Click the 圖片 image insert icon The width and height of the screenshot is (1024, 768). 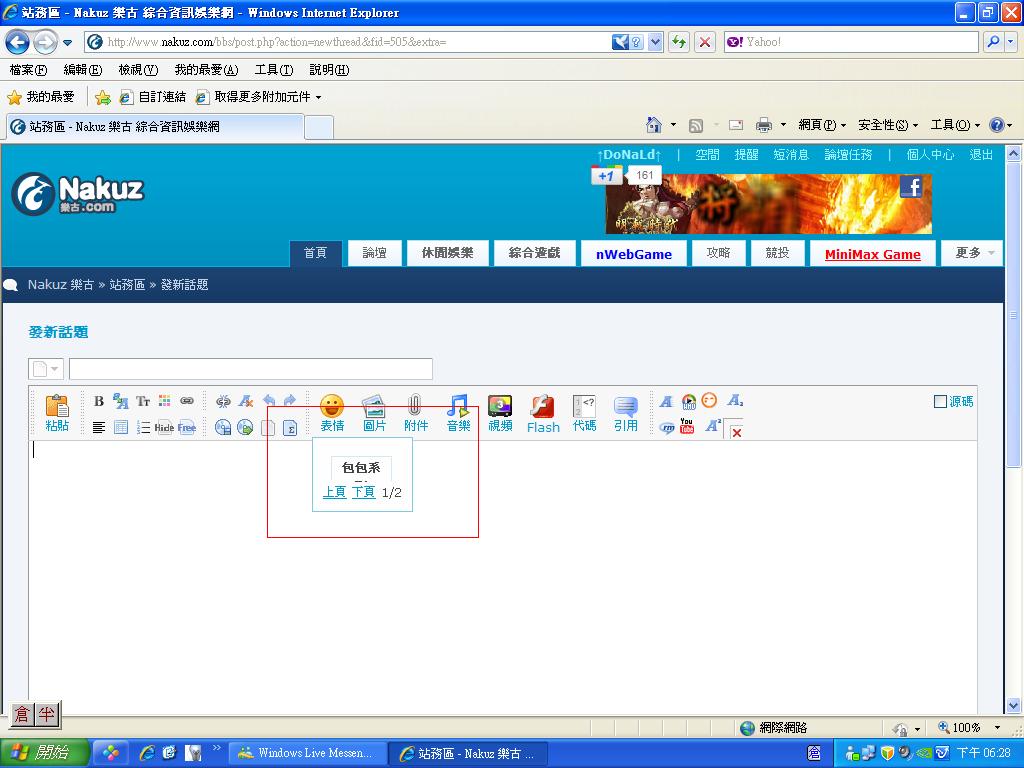[374, 412]
